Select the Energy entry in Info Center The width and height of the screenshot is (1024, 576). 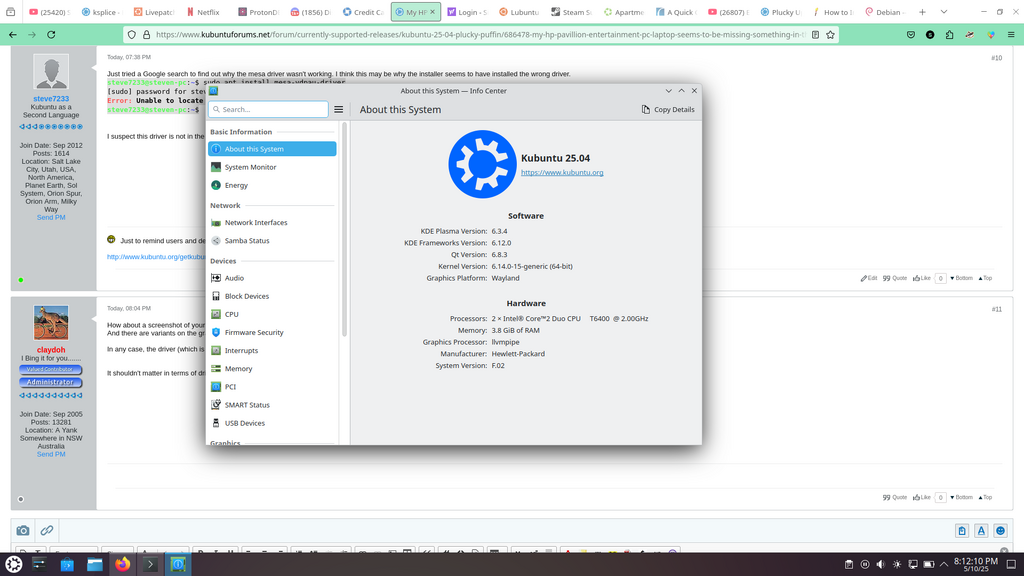236,185
